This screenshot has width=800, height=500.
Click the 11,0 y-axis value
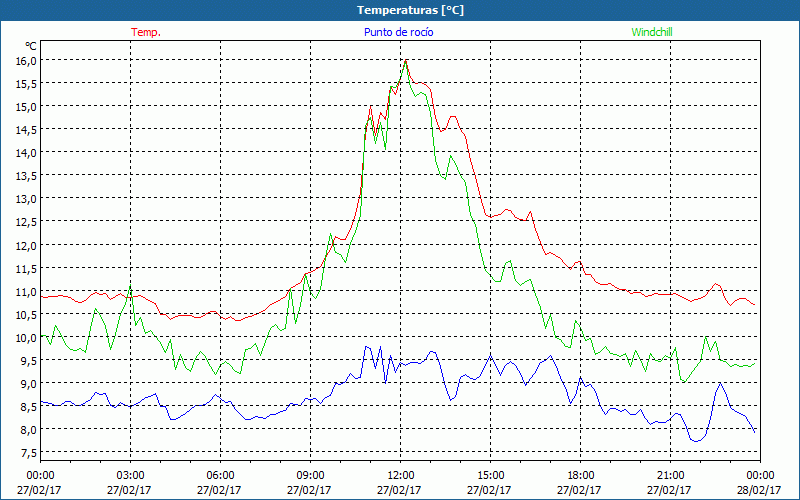pyautogui.click(x=27, y=292)
